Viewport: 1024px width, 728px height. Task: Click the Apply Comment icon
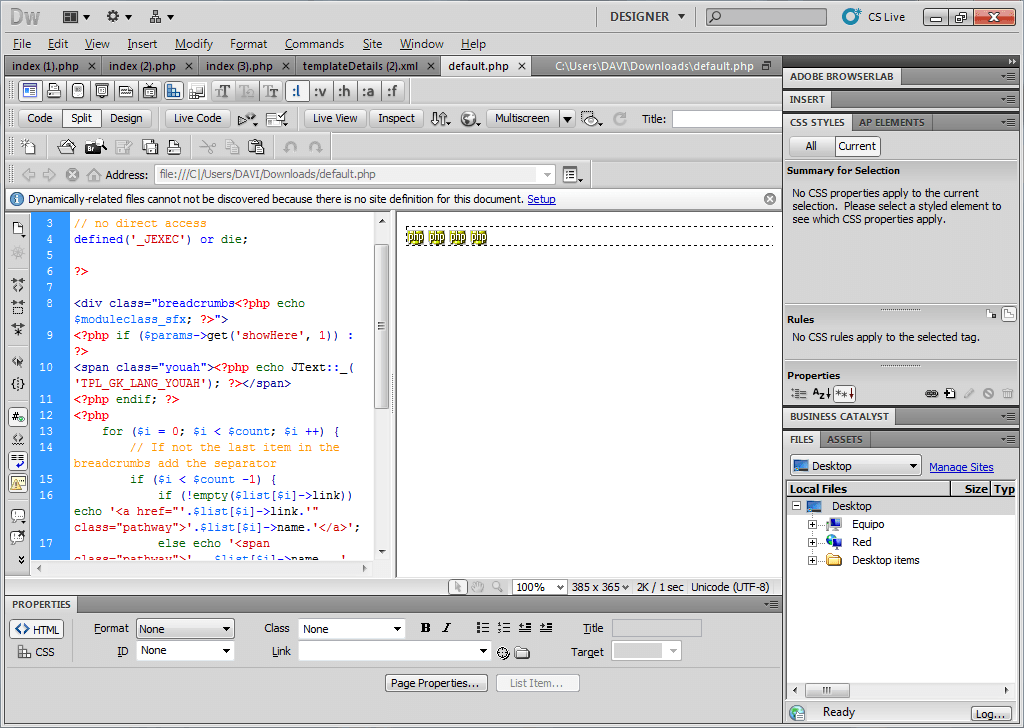pyautogui.click(x=18, y=516)
